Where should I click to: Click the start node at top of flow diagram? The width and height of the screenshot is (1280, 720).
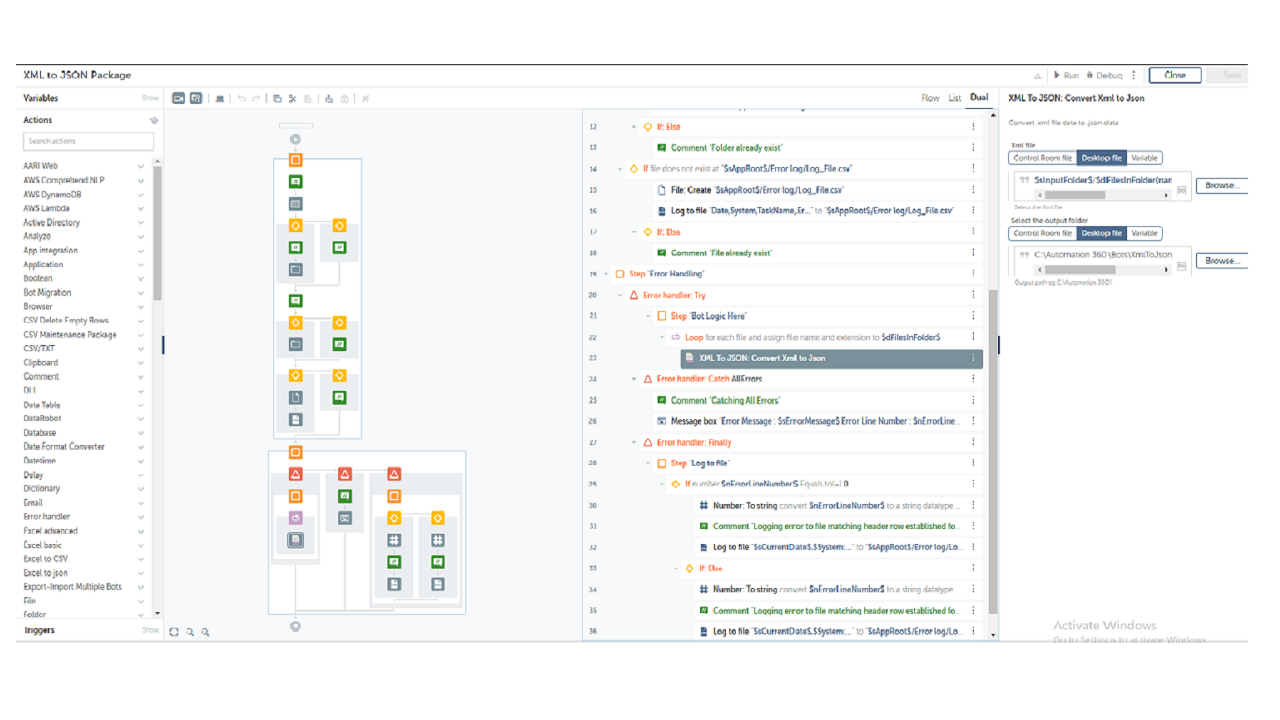coord(295,140)
